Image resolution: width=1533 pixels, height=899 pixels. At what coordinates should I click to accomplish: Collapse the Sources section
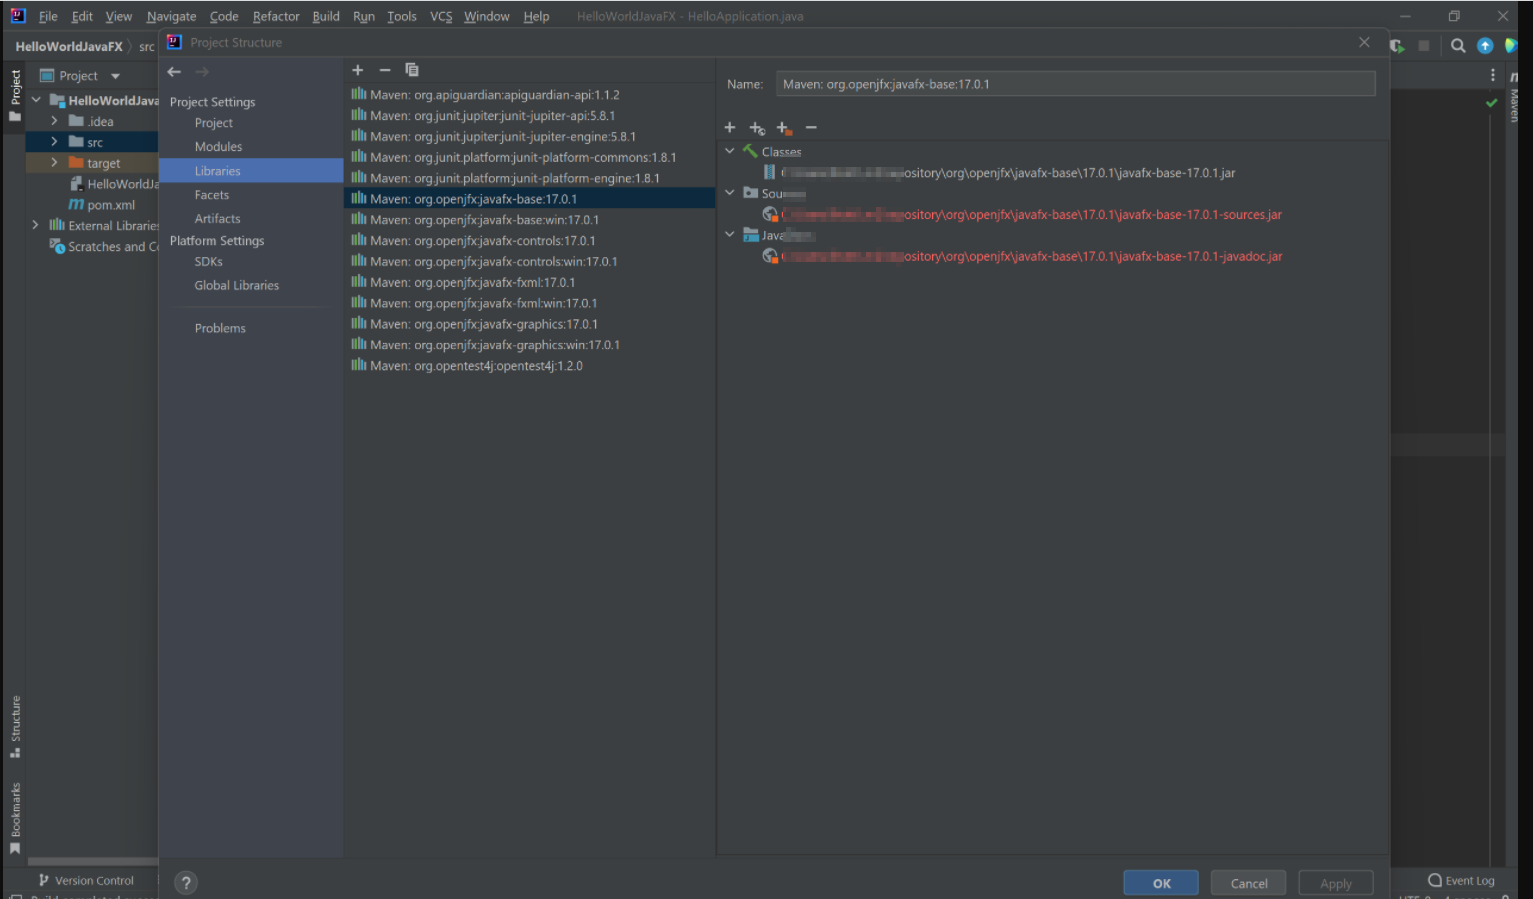730,193
